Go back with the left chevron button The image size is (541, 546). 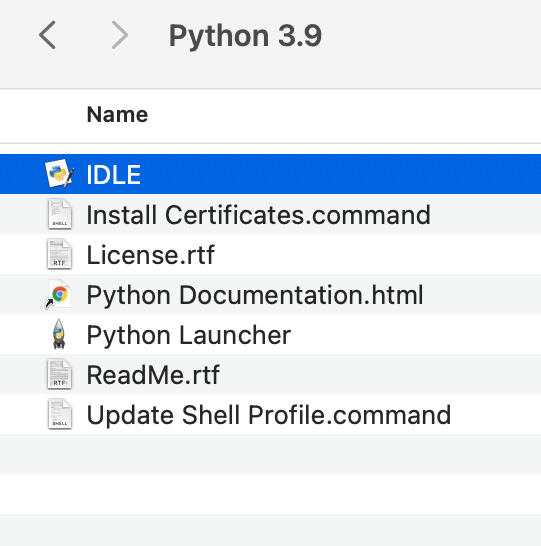point(47,35)
